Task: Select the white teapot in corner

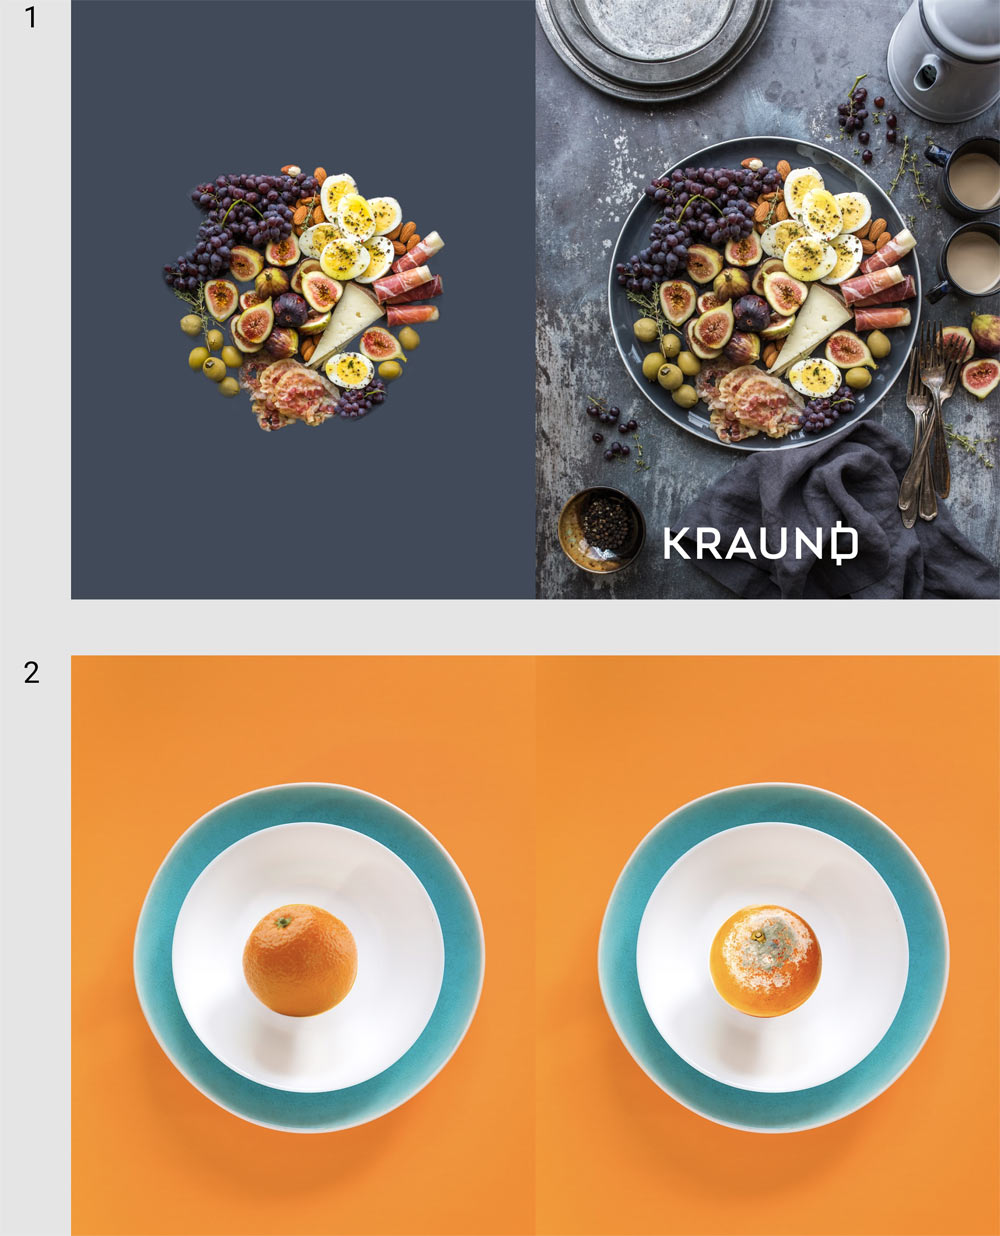Action: [x=944, y=58]
